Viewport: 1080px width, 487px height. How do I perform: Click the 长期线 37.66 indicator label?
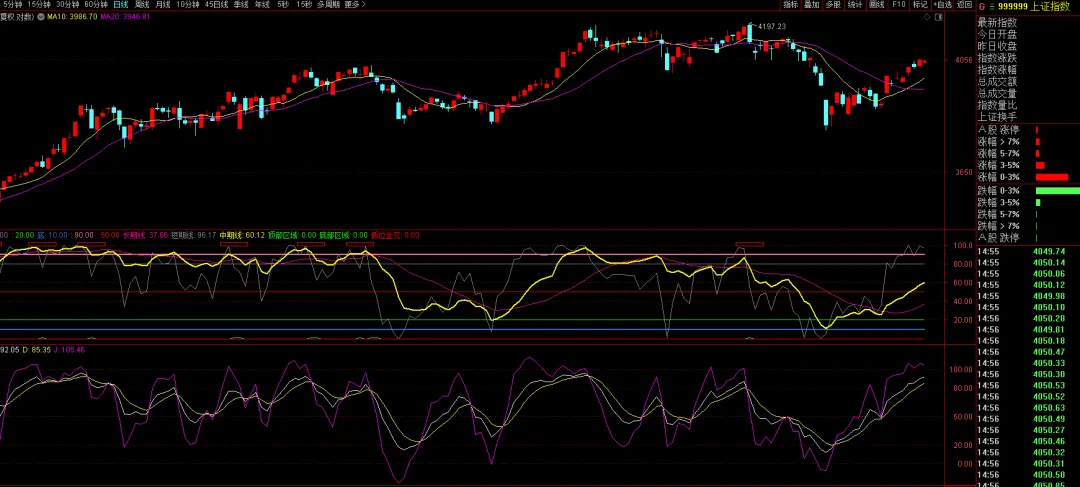point(145,236)
